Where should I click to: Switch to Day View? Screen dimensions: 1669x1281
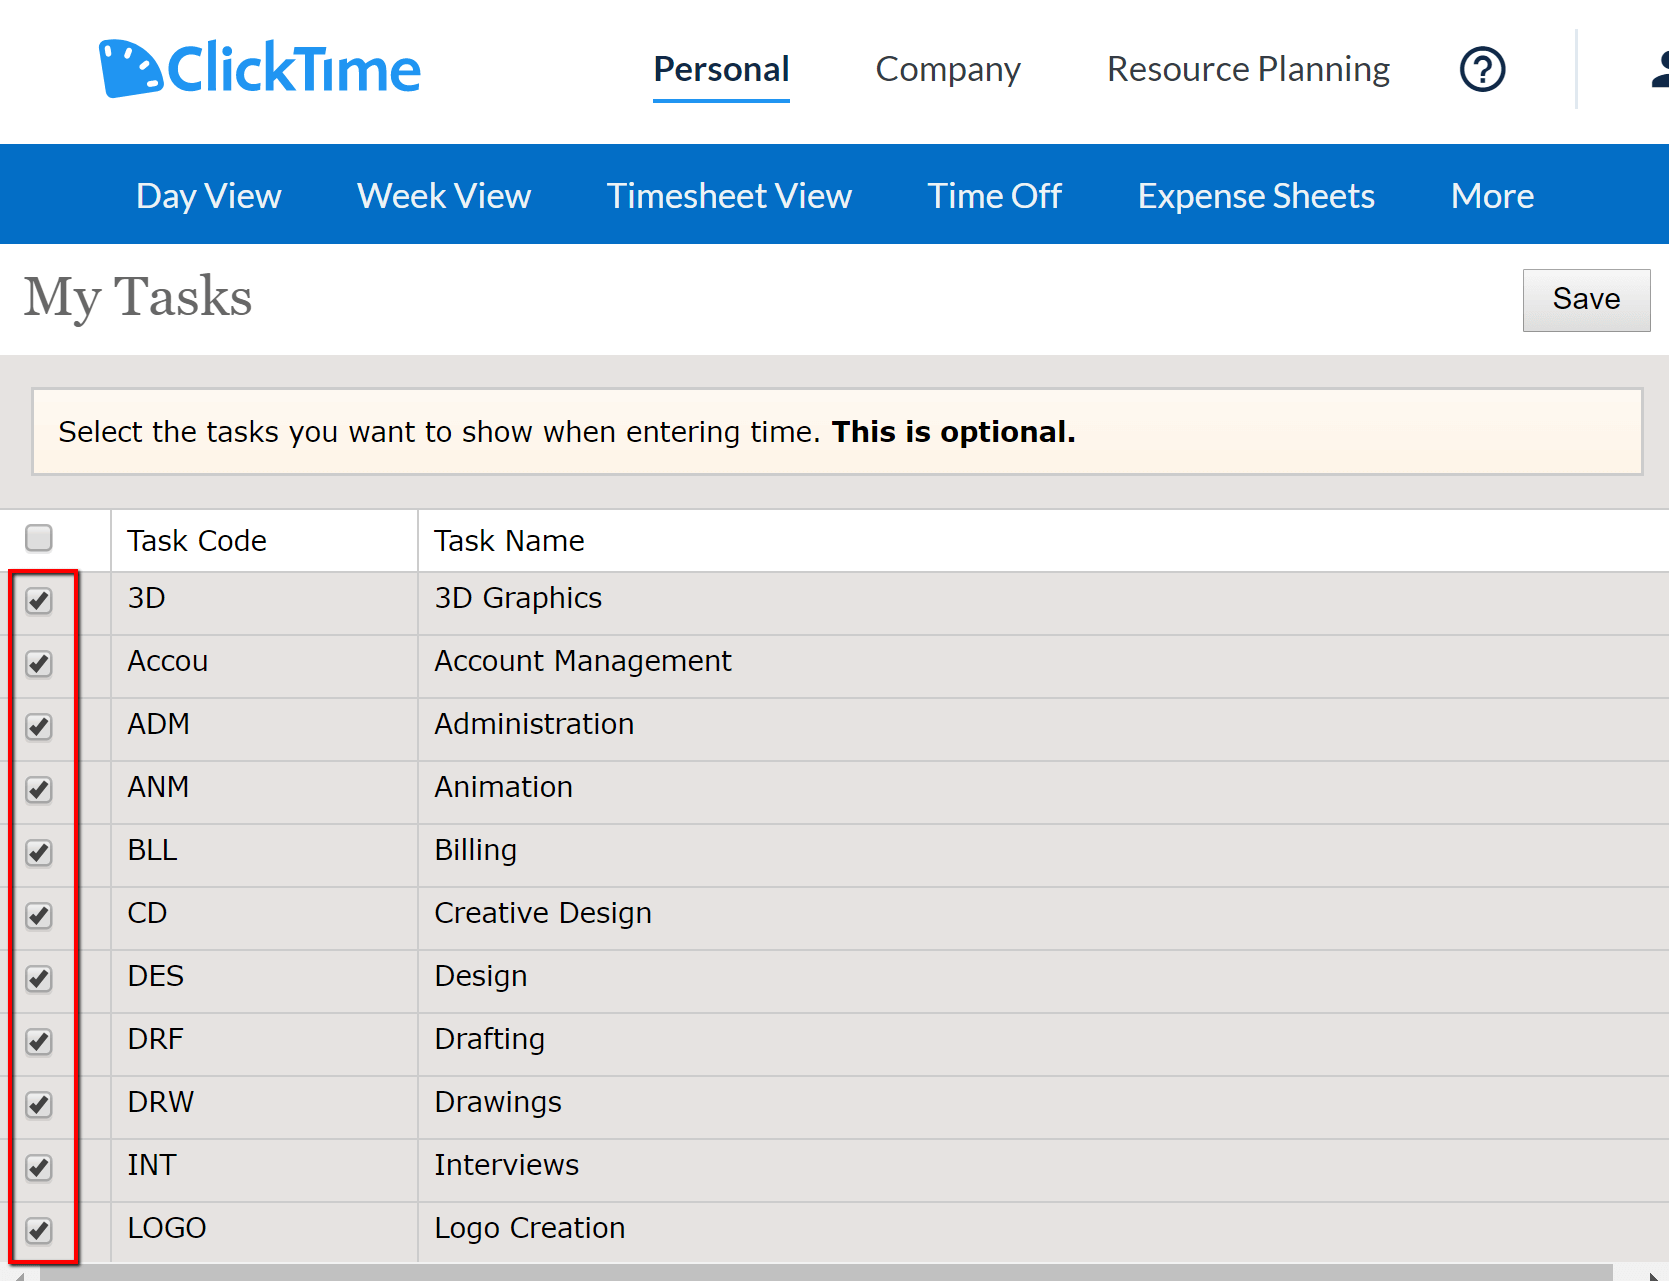pyautogui.click(x=207, y=195)
